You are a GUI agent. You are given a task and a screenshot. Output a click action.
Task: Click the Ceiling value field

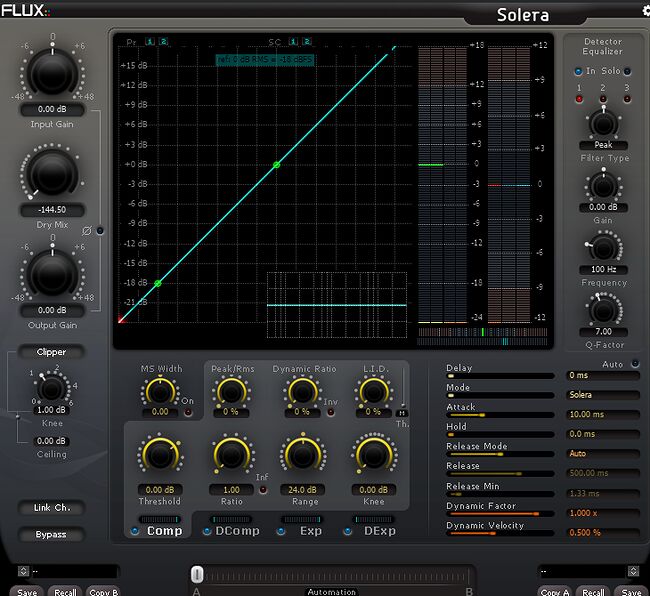(51, 441)
